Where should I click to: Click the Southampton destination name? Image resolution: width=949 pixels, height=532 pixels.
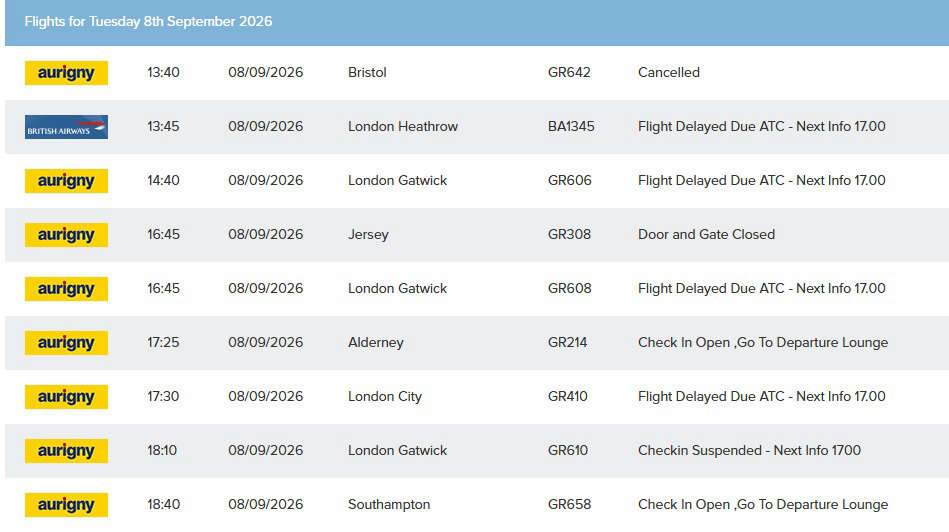click(389, 505)
